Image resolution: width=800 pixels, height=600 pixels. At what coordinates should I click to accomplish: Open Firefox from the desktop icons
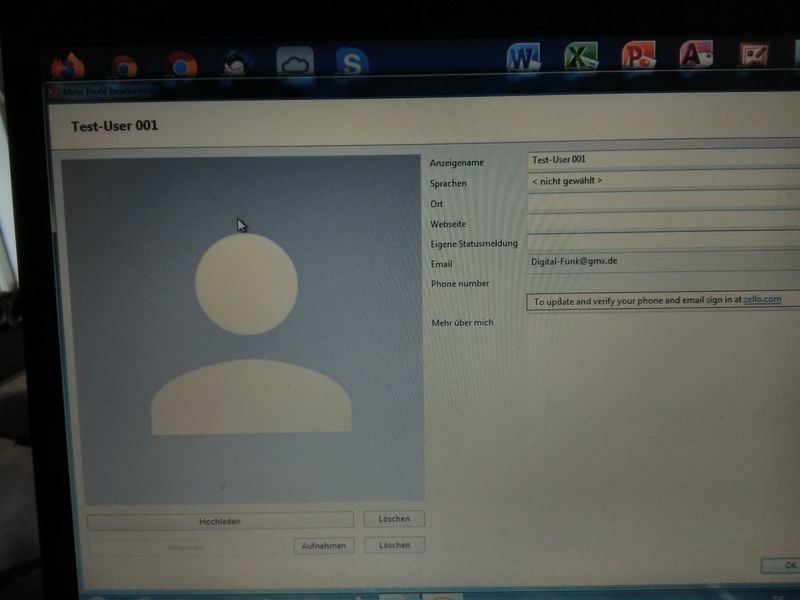pyautogui.click(x=68, y=66)
